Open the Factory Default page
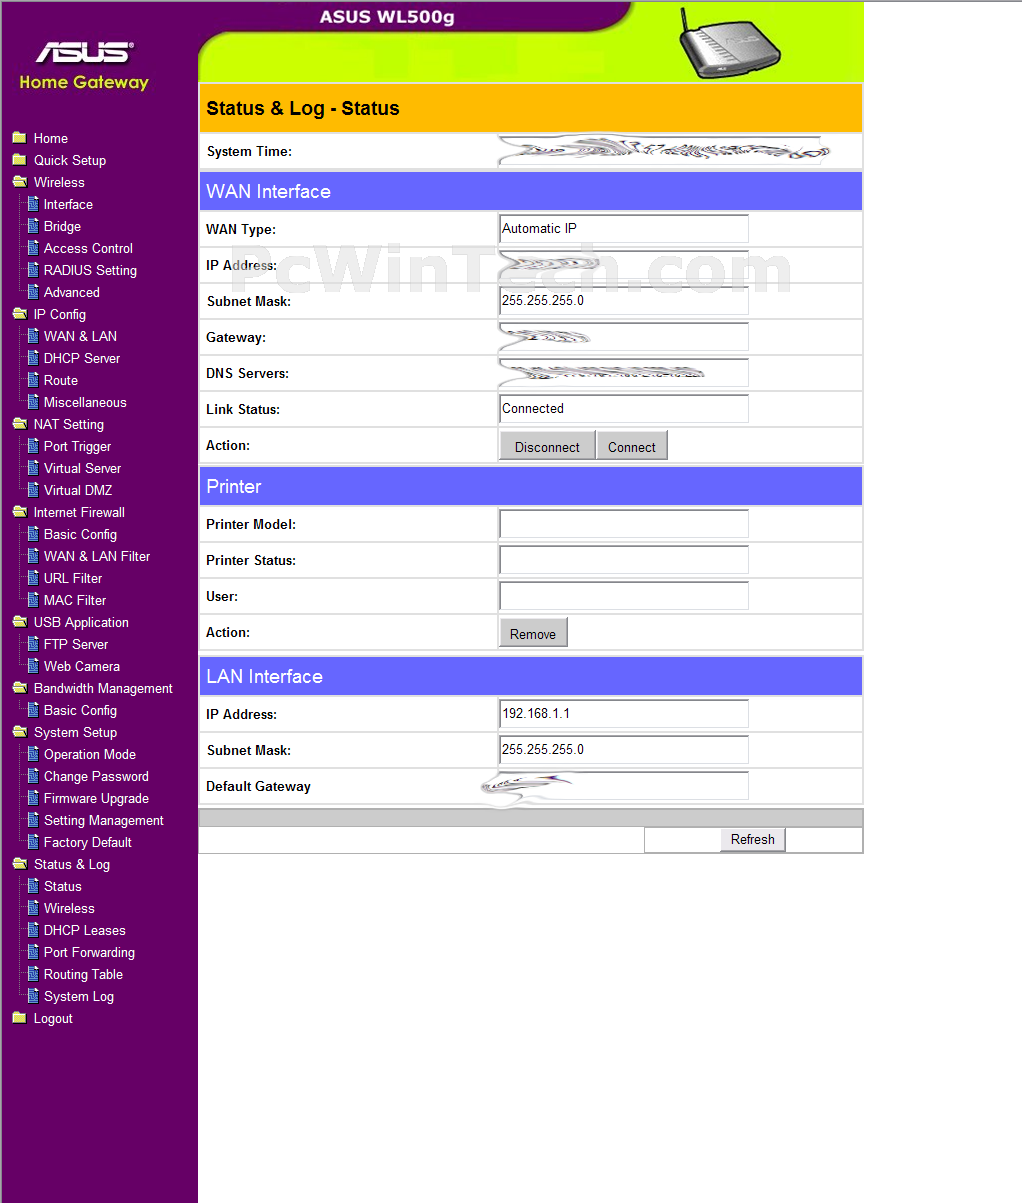The image size is (1022, 1203). [x=88, y=842]
